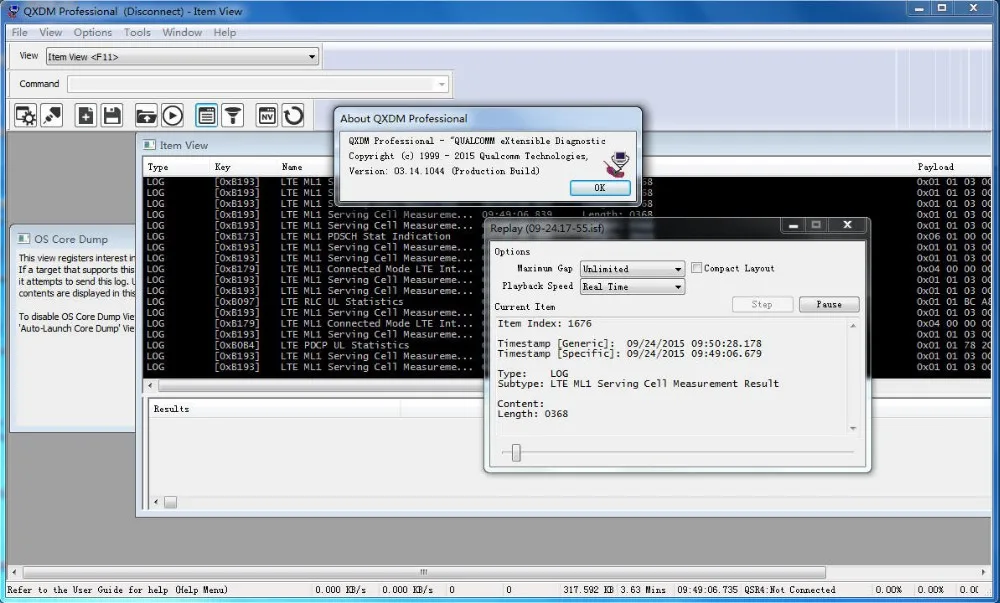Open the File menu
This screenshot has width=1000, height=603.
(x=20, y=32)
